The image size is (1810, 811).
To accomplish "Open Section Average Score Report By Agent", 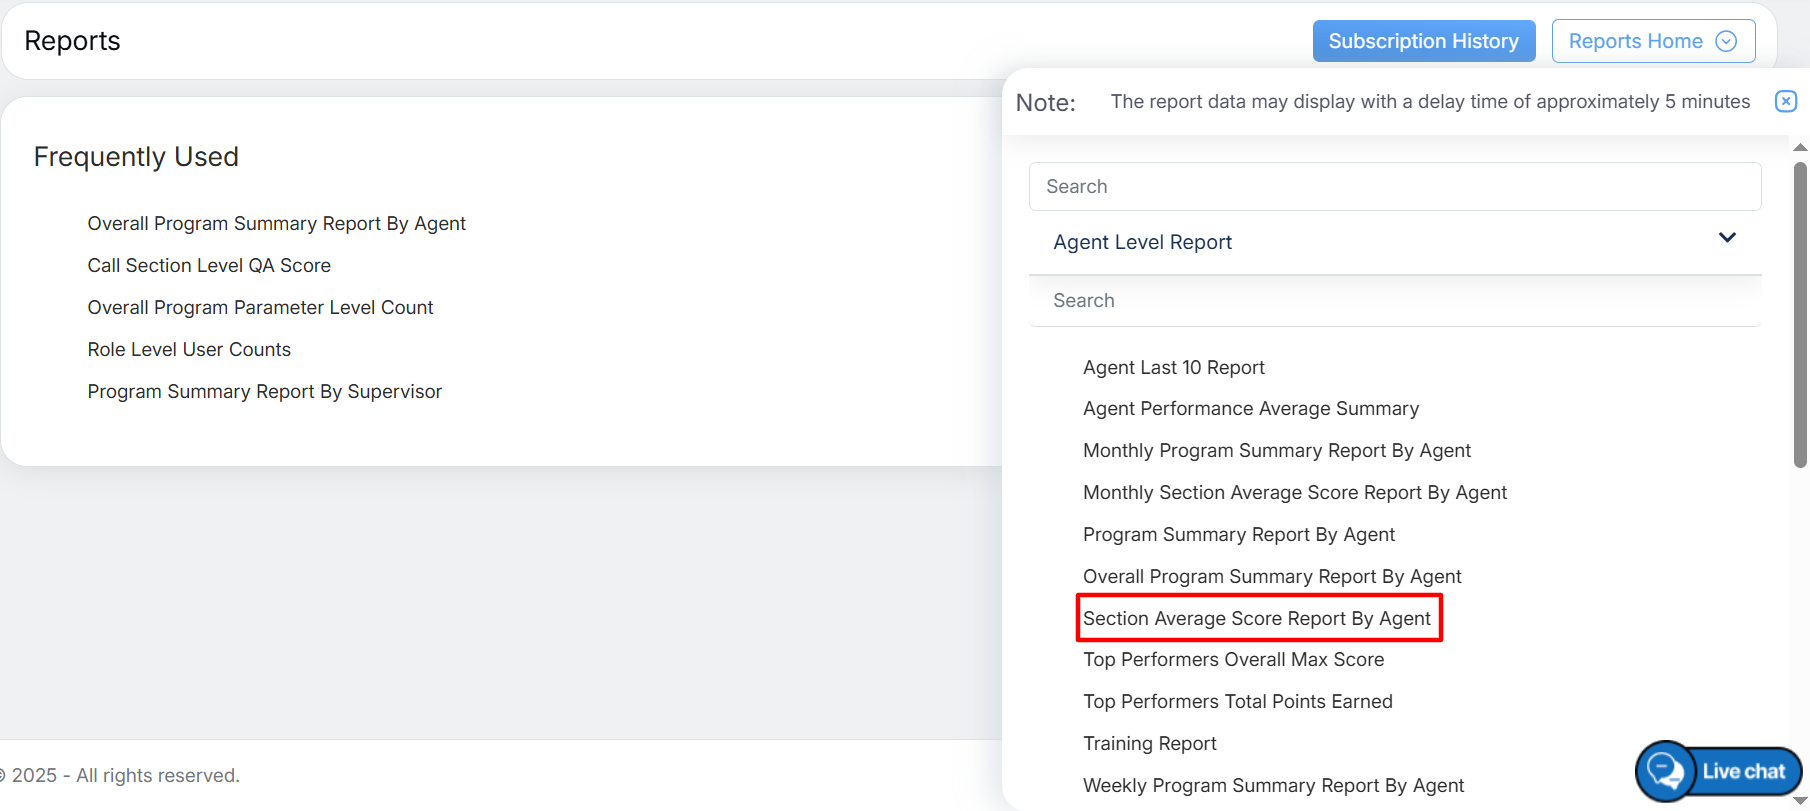I will (x=1257, y=618).
